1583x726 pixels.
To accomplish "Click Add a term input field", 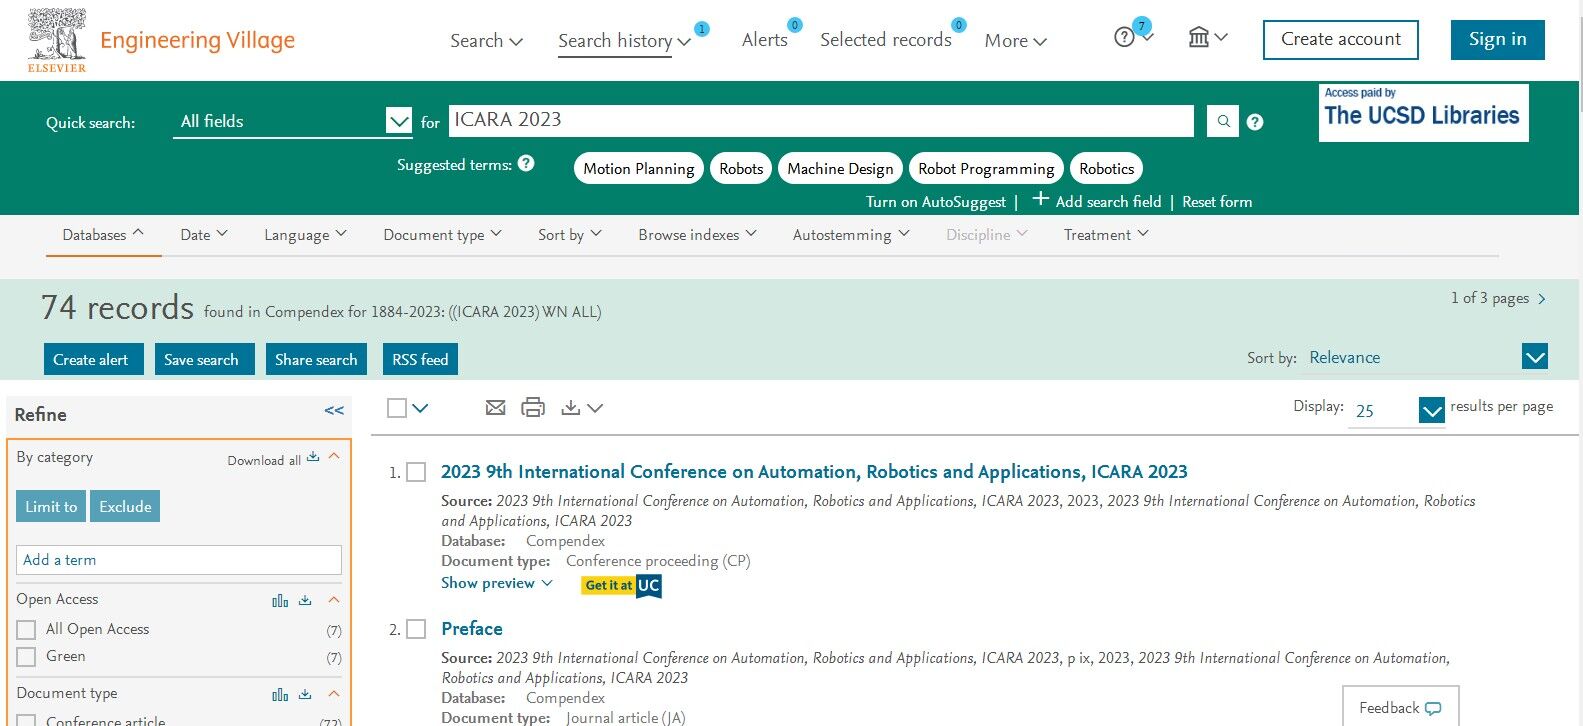I will coord(179,560).
